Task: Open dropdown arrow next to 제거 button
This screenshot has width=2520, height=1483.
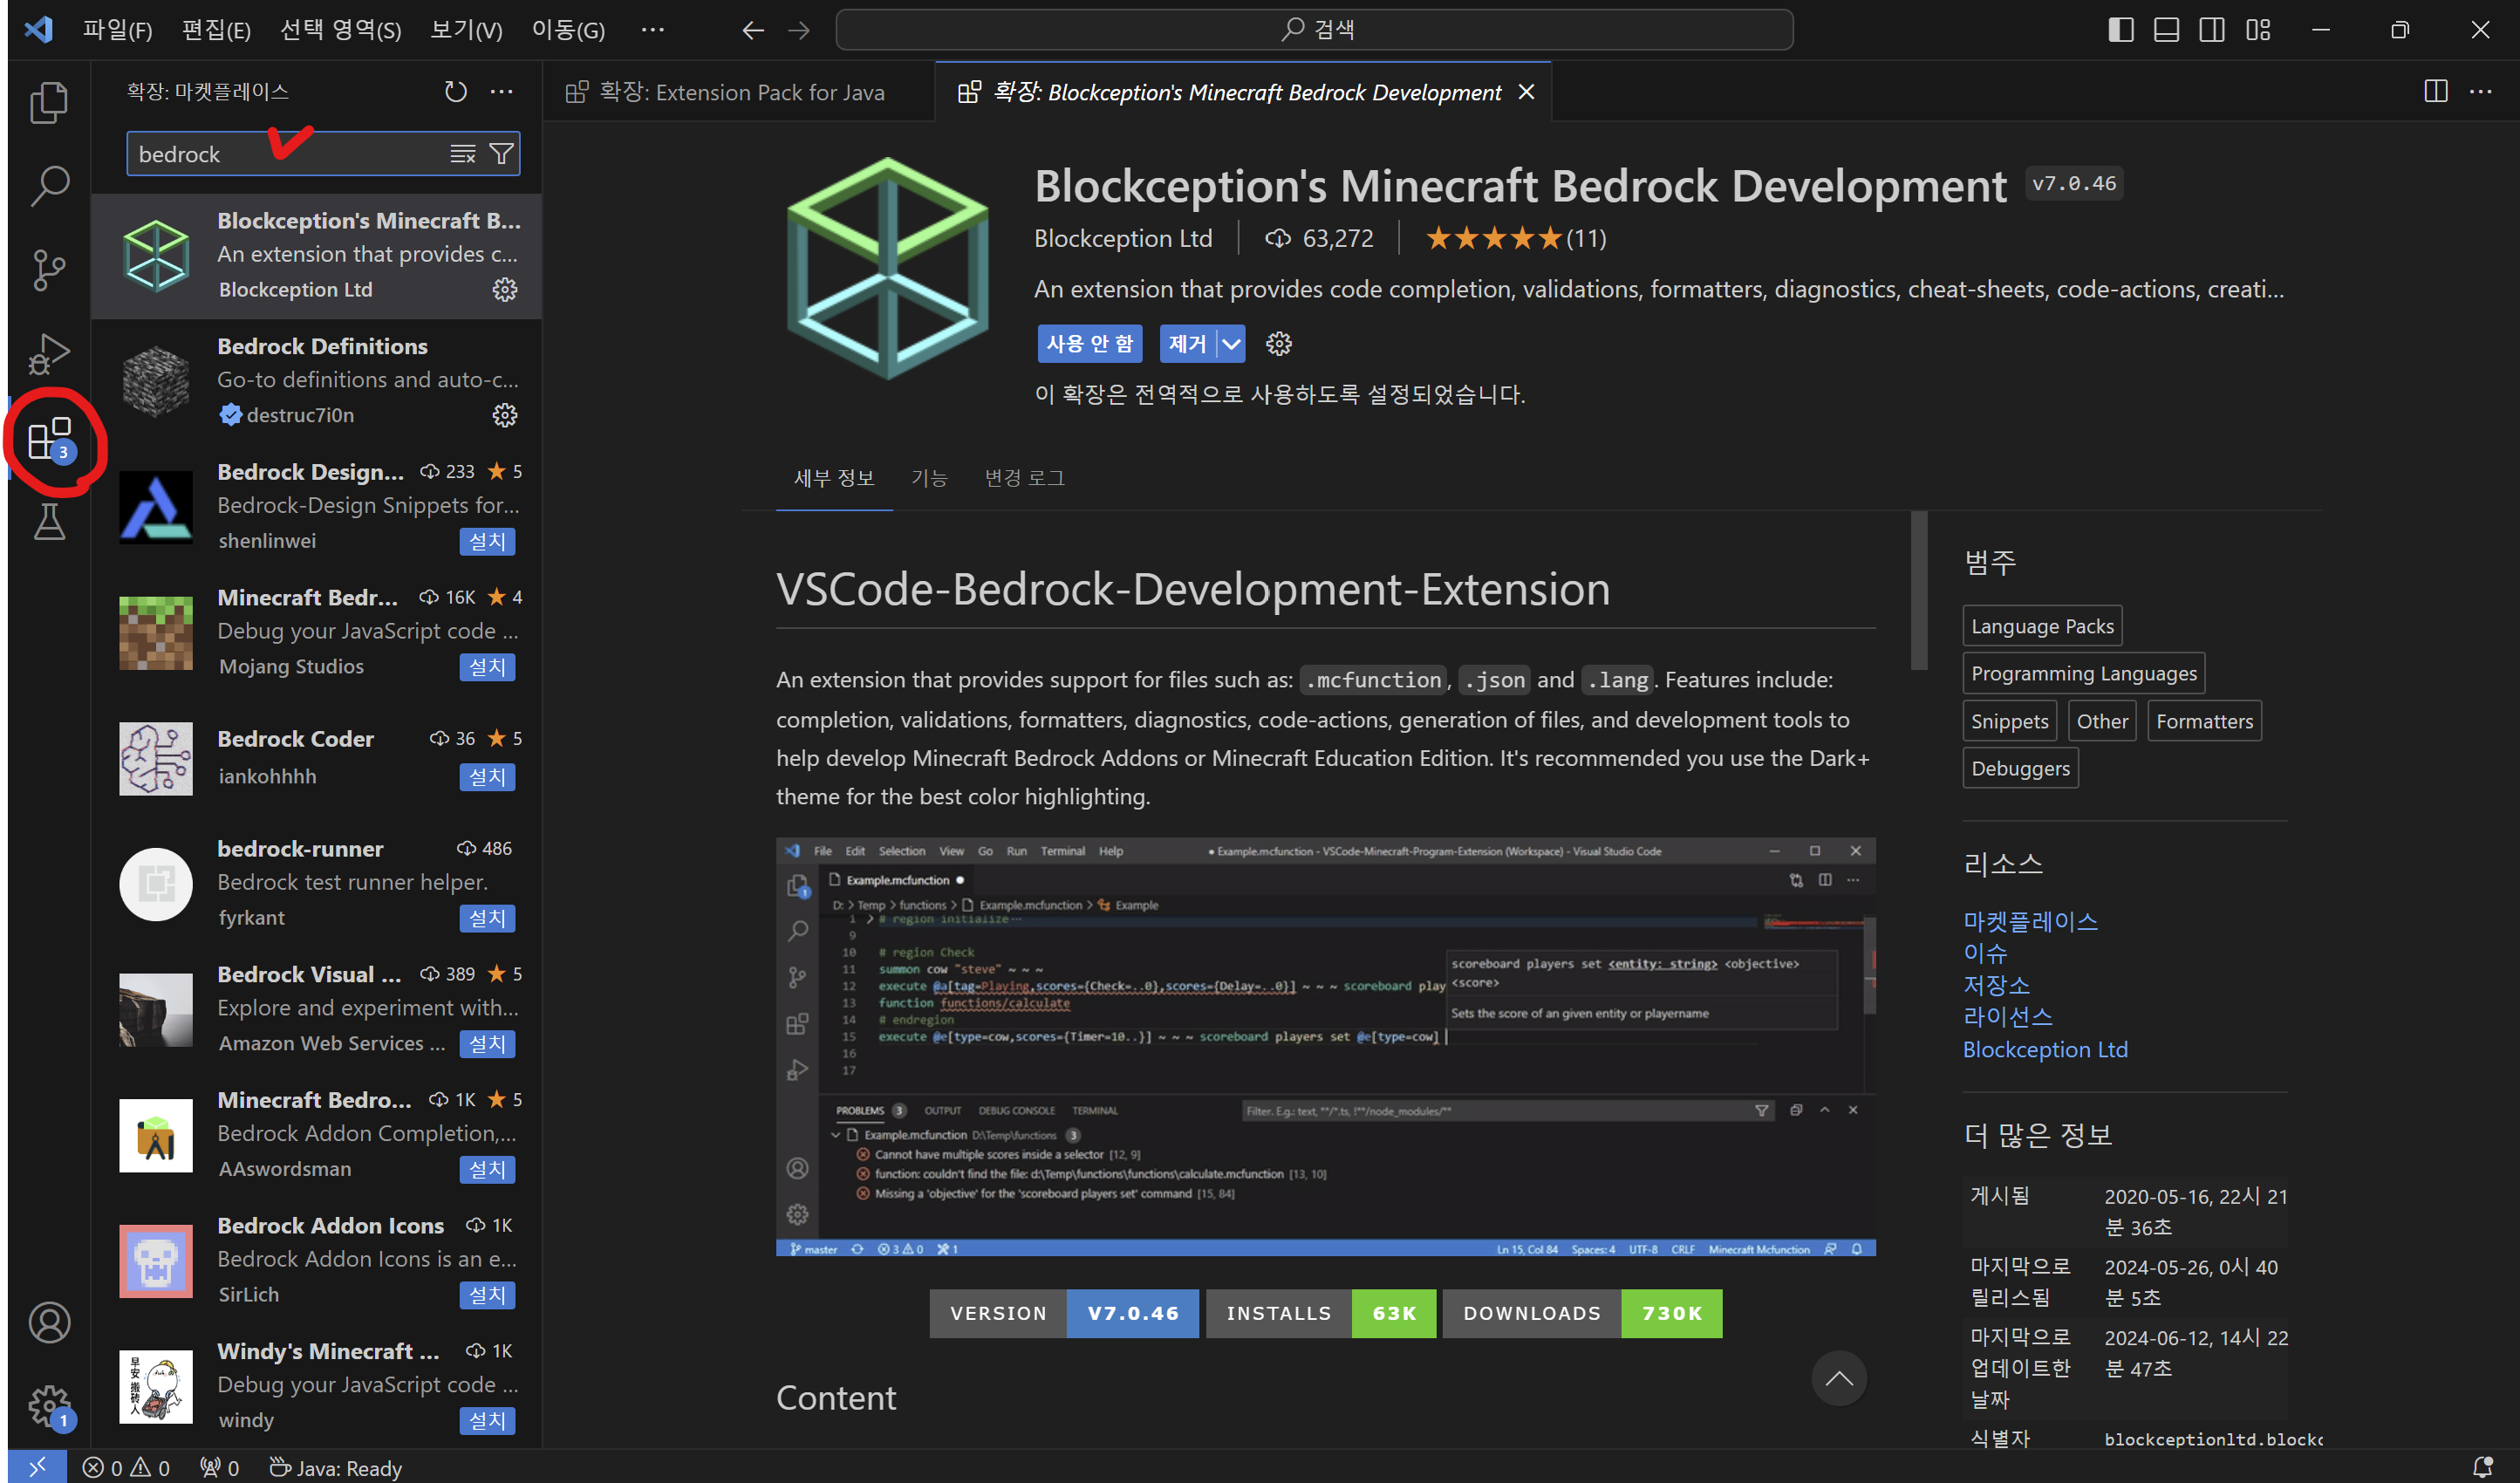Action: (x=1231, y=344)
